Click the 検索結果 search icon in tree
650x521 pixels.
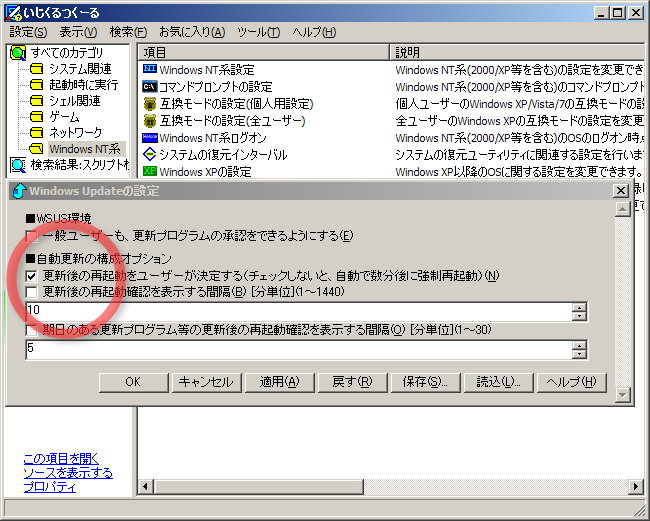[x=18, y=165]
